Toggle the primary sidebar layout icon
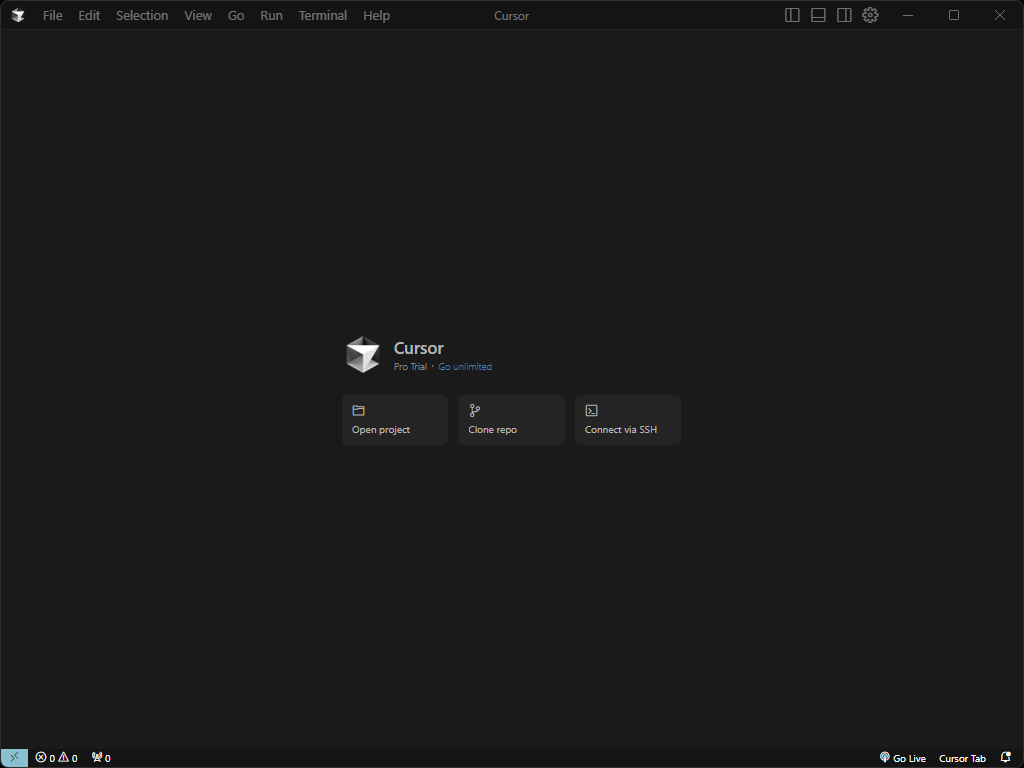This screenshot has width=1024, height=768. [792, 15]
